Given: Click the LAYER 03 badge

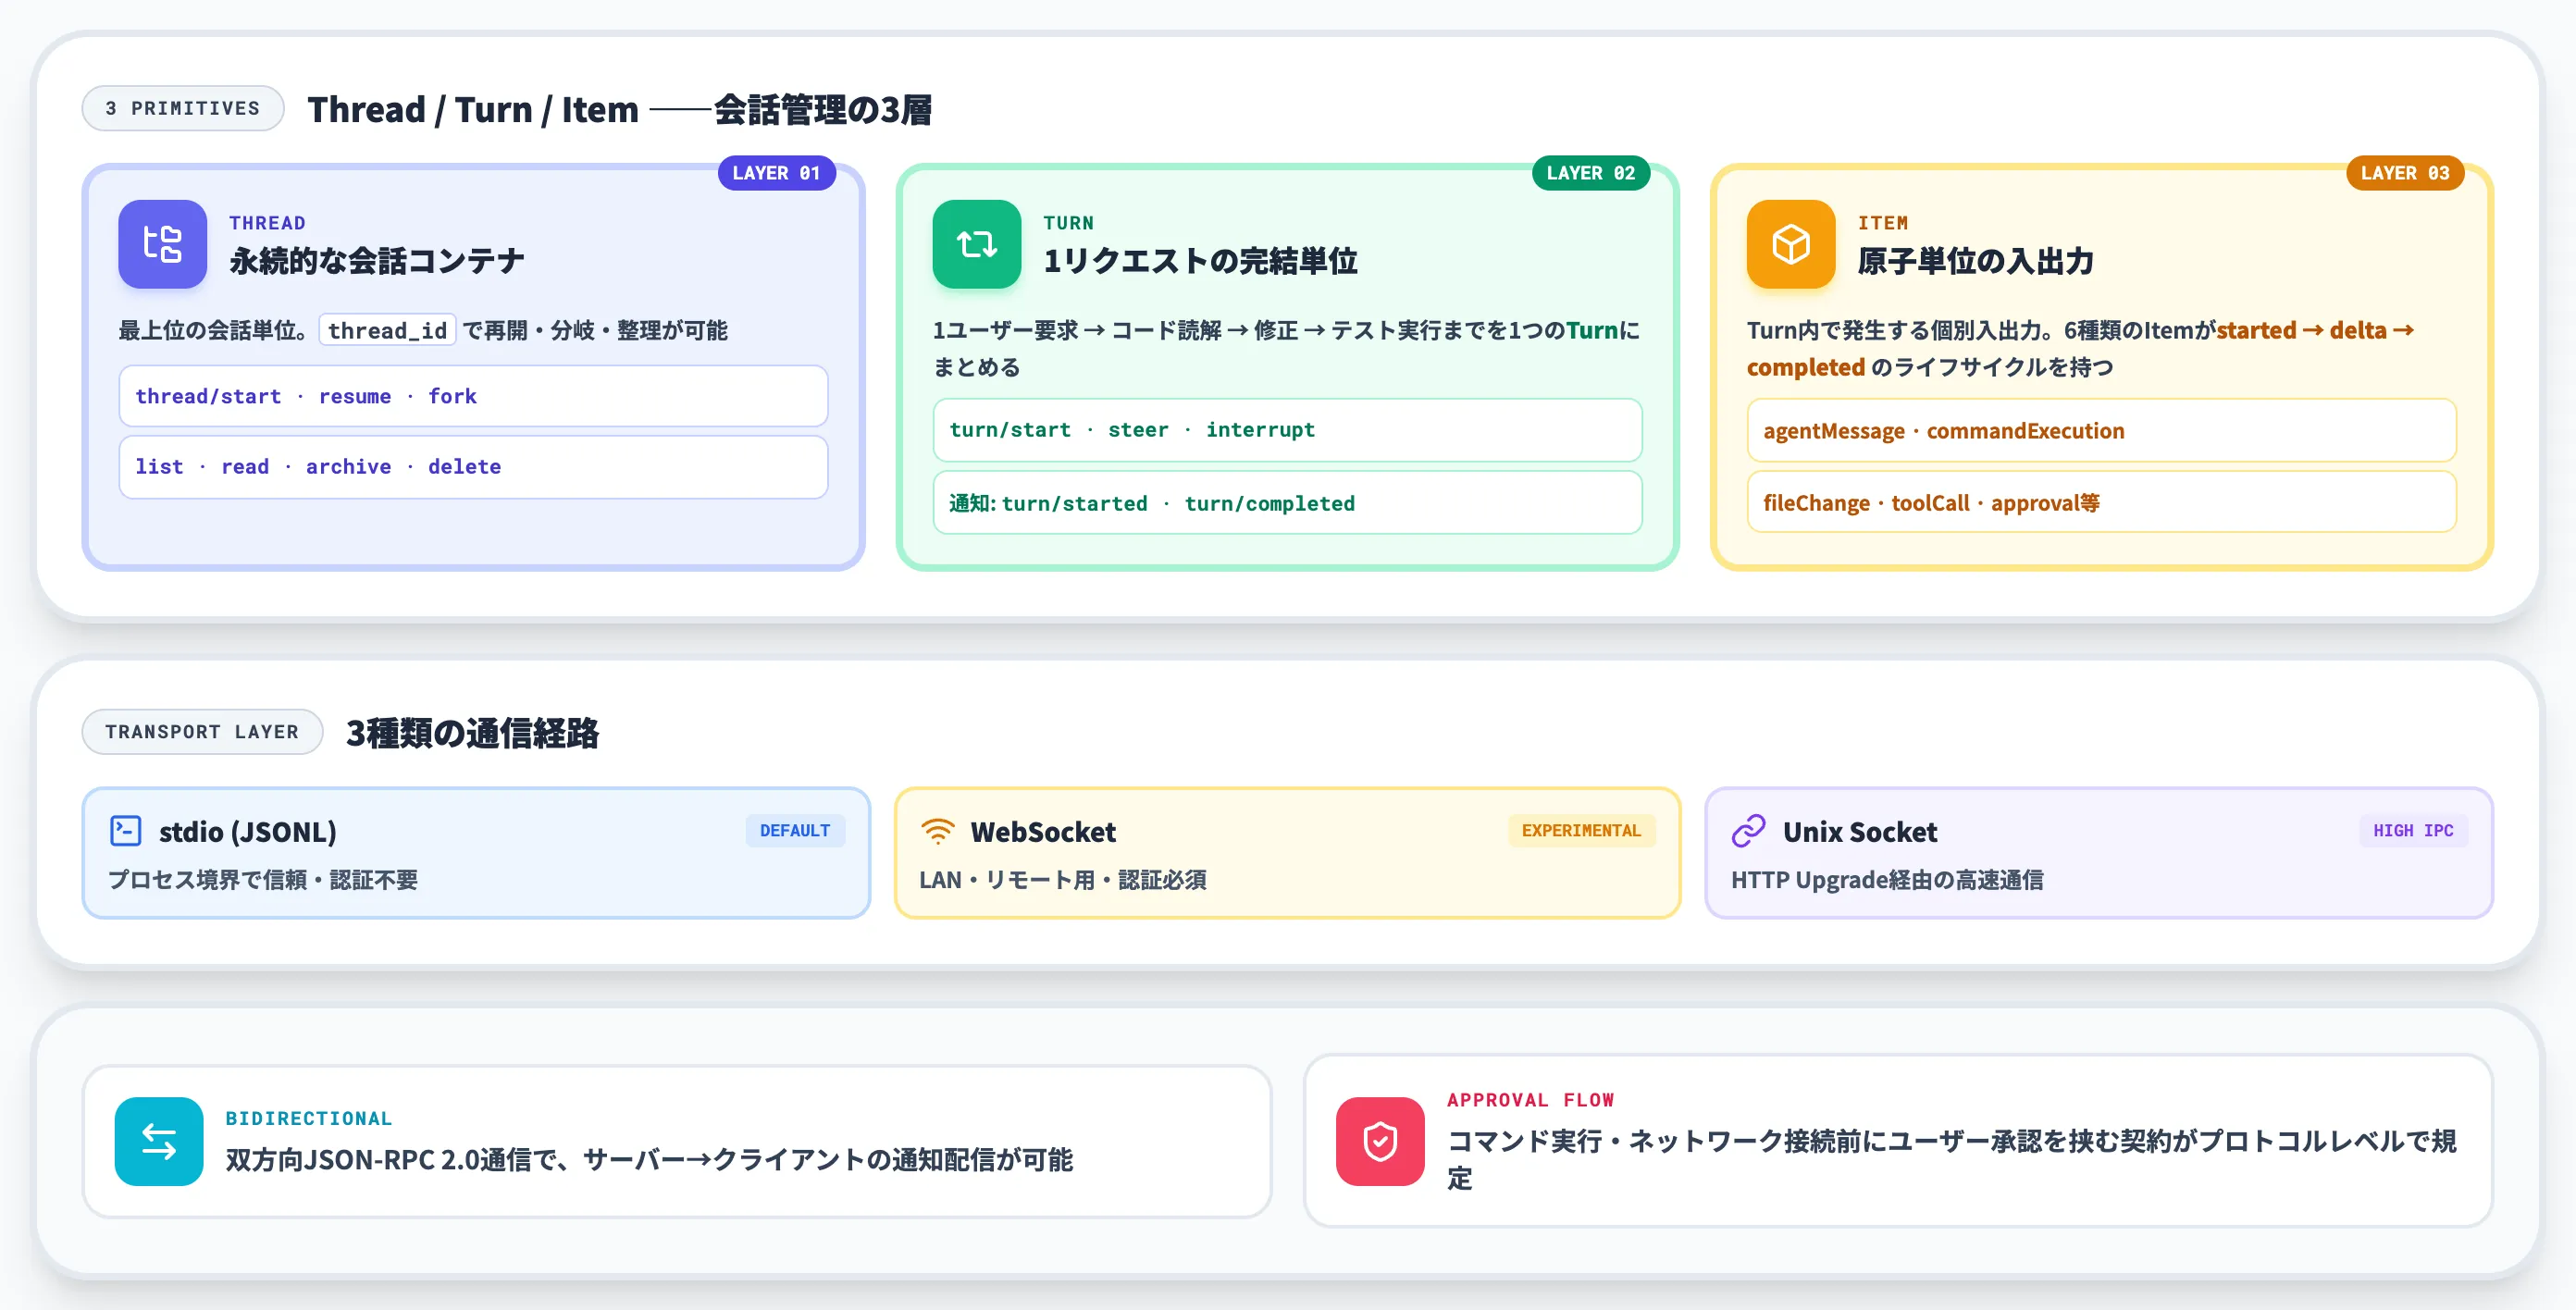Looking at the screenshot, I should [x=2404, y=173].
